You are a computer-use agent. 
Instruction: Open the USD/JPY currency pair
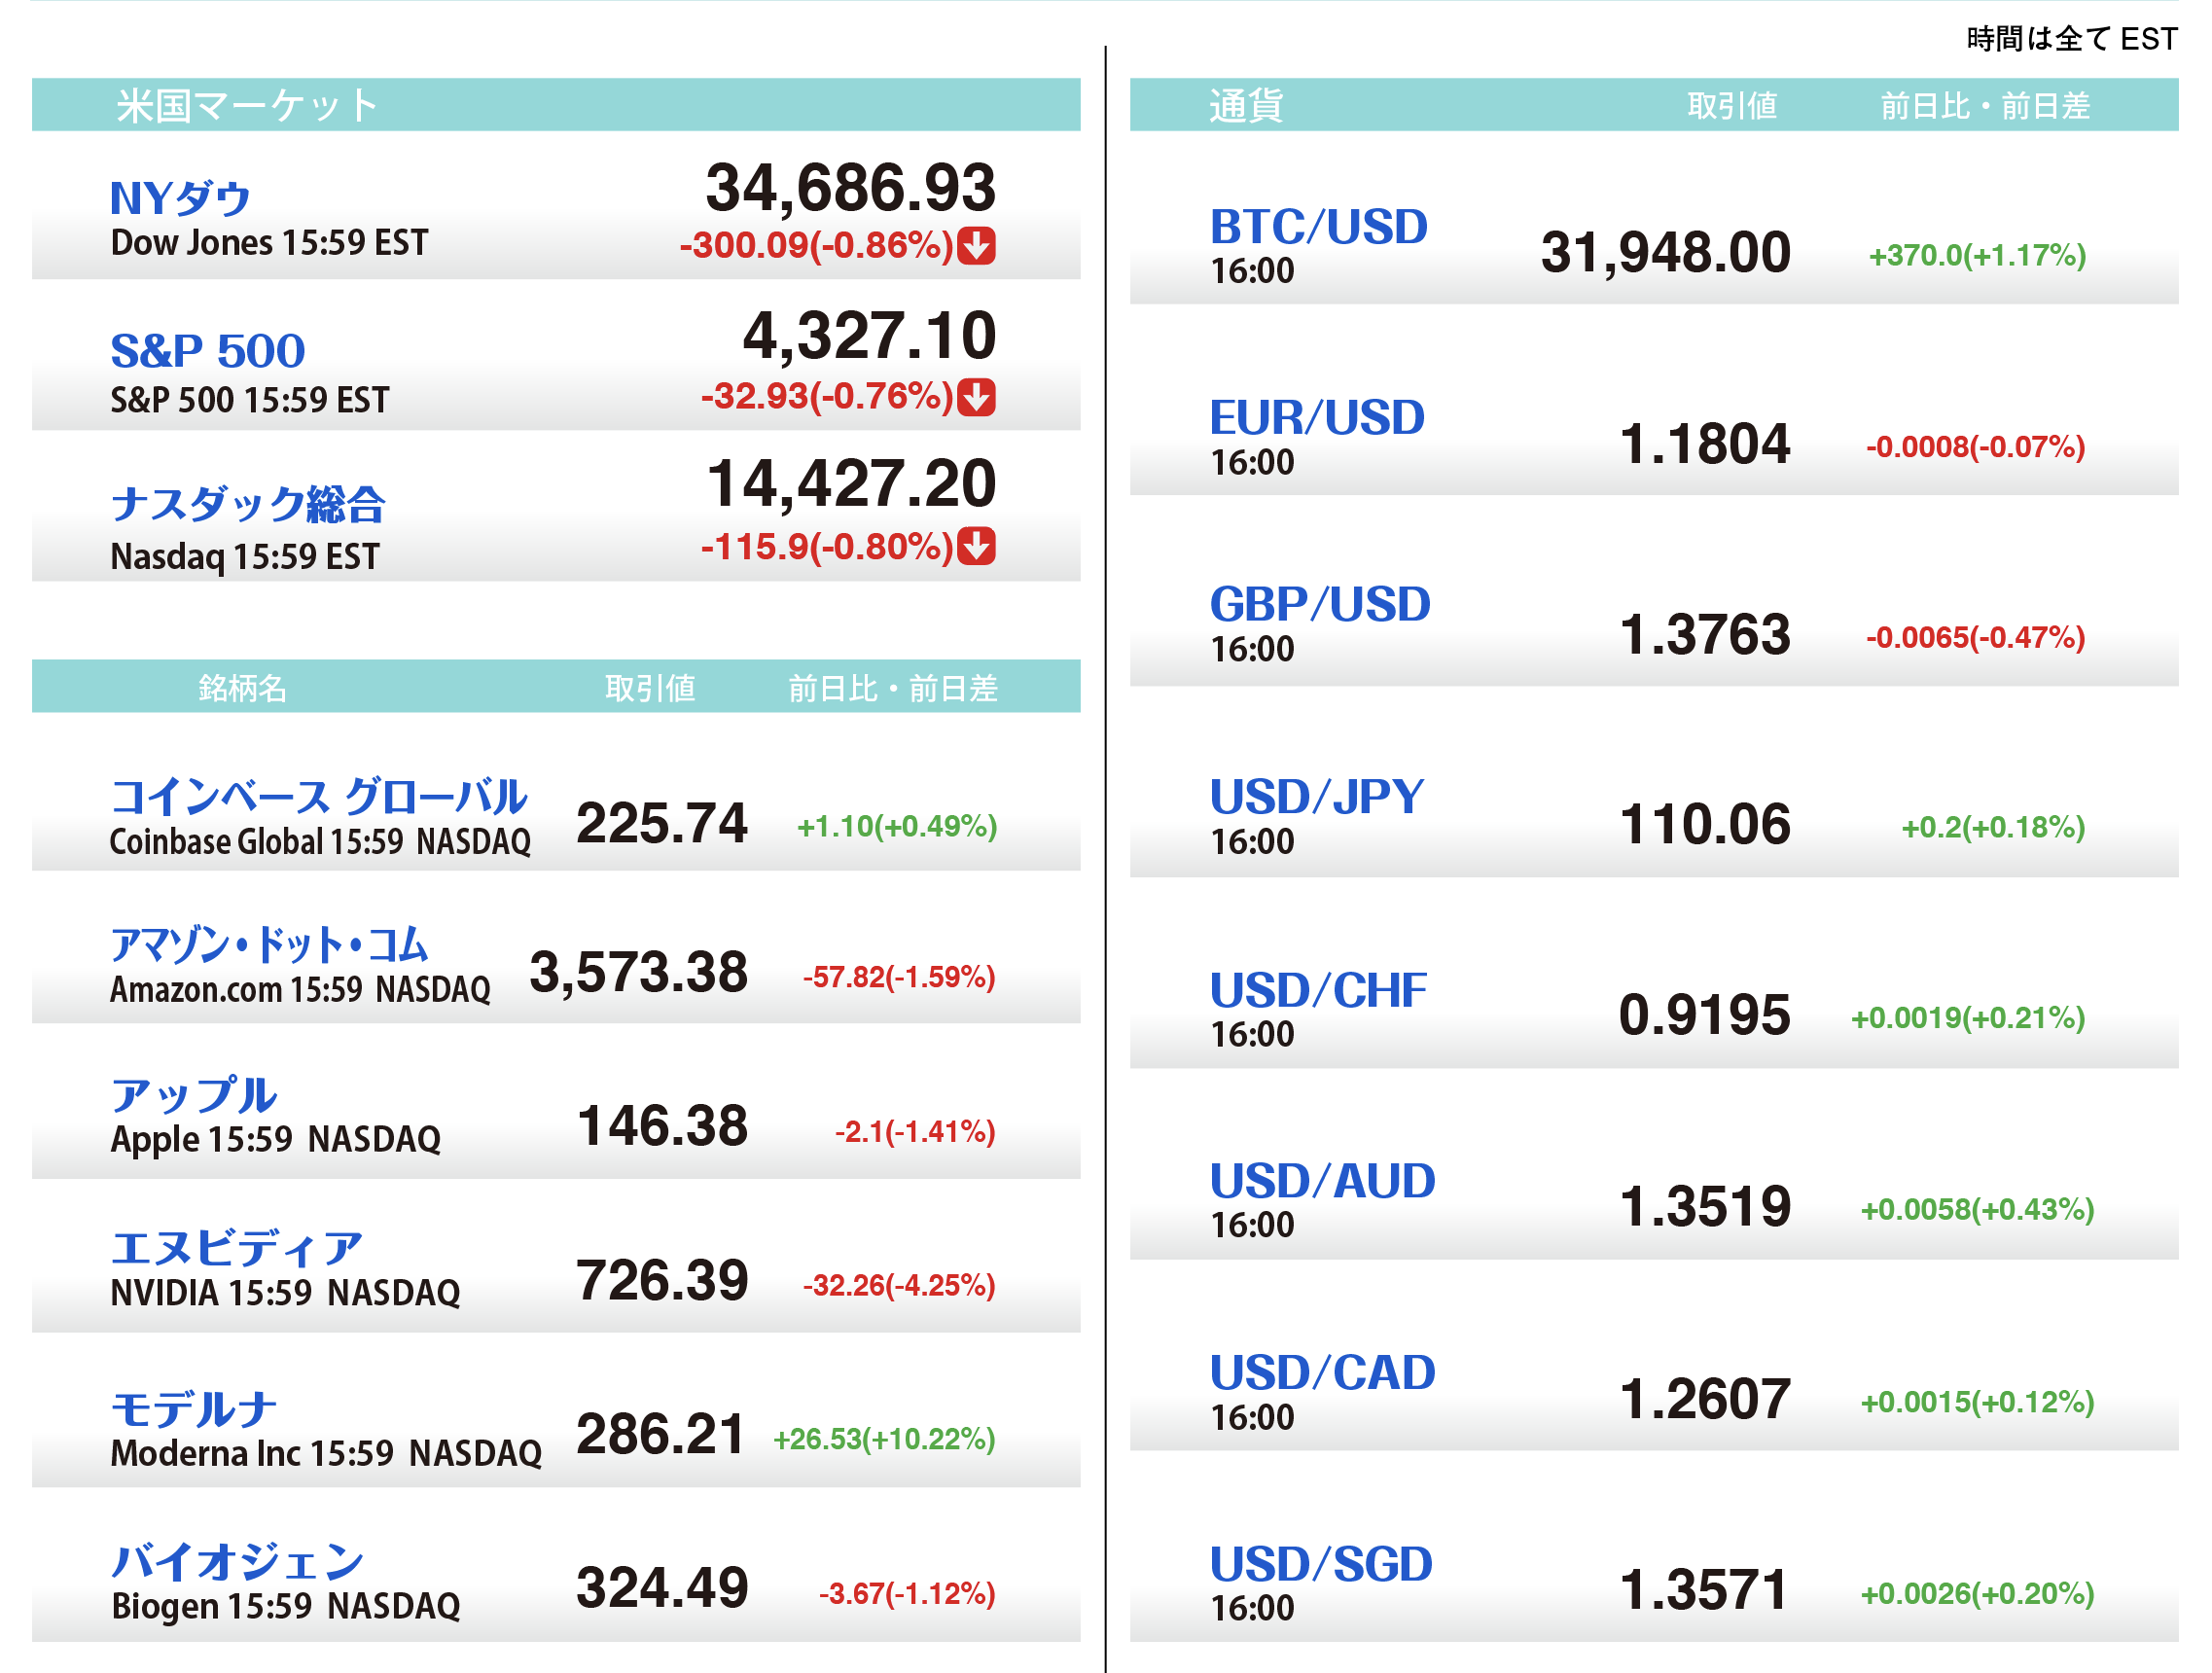pyautogui.click(x=1316, y=797)
